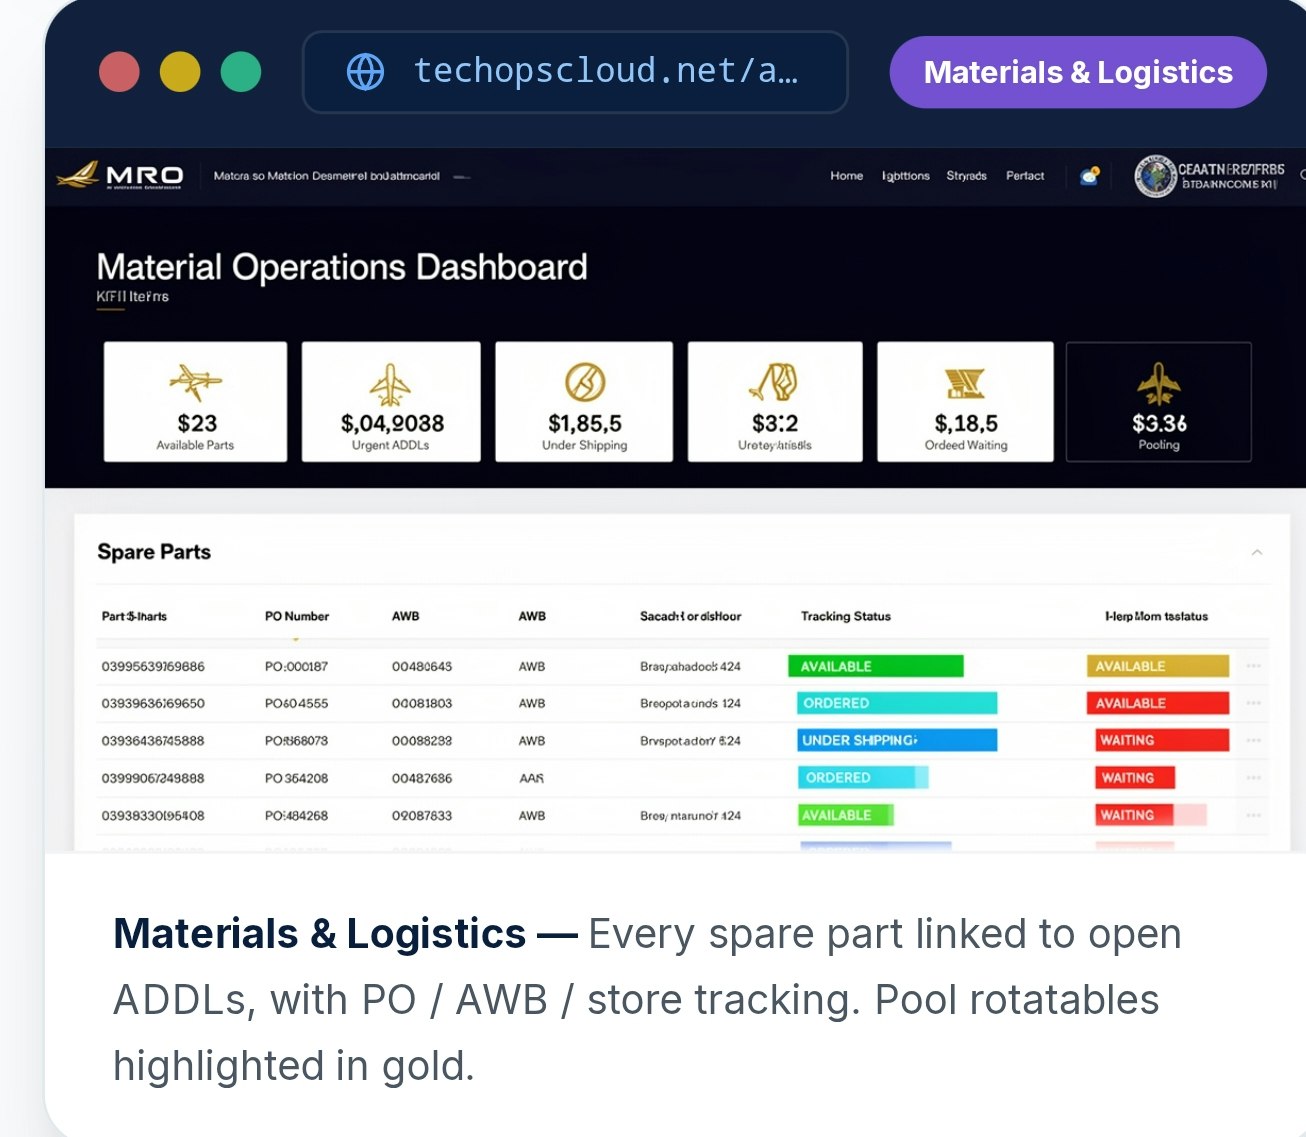Image resolution: width=1306 pixels, height=1137 pixels.
Task: Open row options dots for PO 364208
Action: tap(1254, 778)
